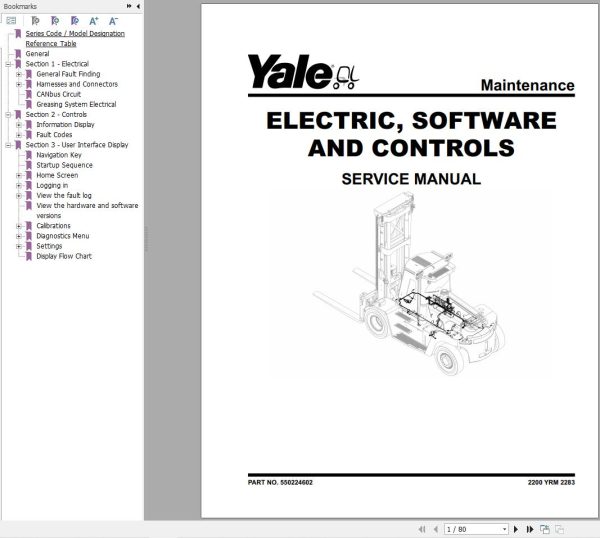Click the forklift illustration on the page
The width and height of the screenshot is (600, 538).
(x=408, y=284)
